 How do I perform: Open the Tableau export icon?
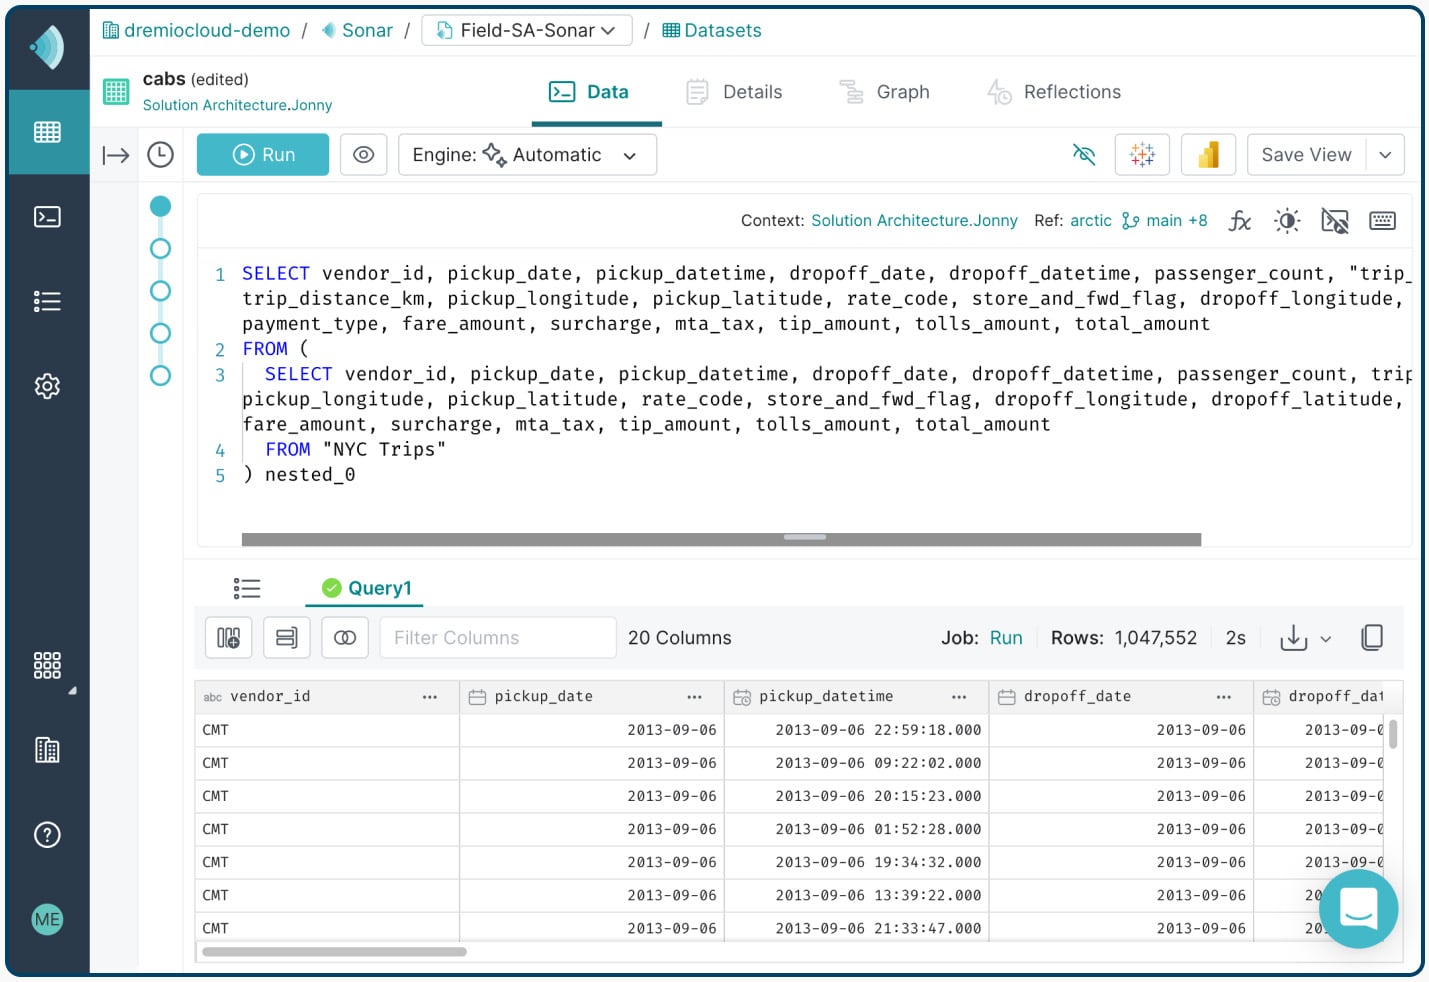coord(1142,154)
